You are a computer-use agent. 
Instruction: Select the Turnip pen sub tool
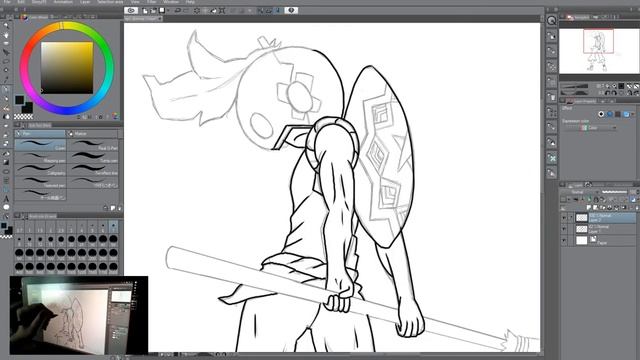[93, 158]
